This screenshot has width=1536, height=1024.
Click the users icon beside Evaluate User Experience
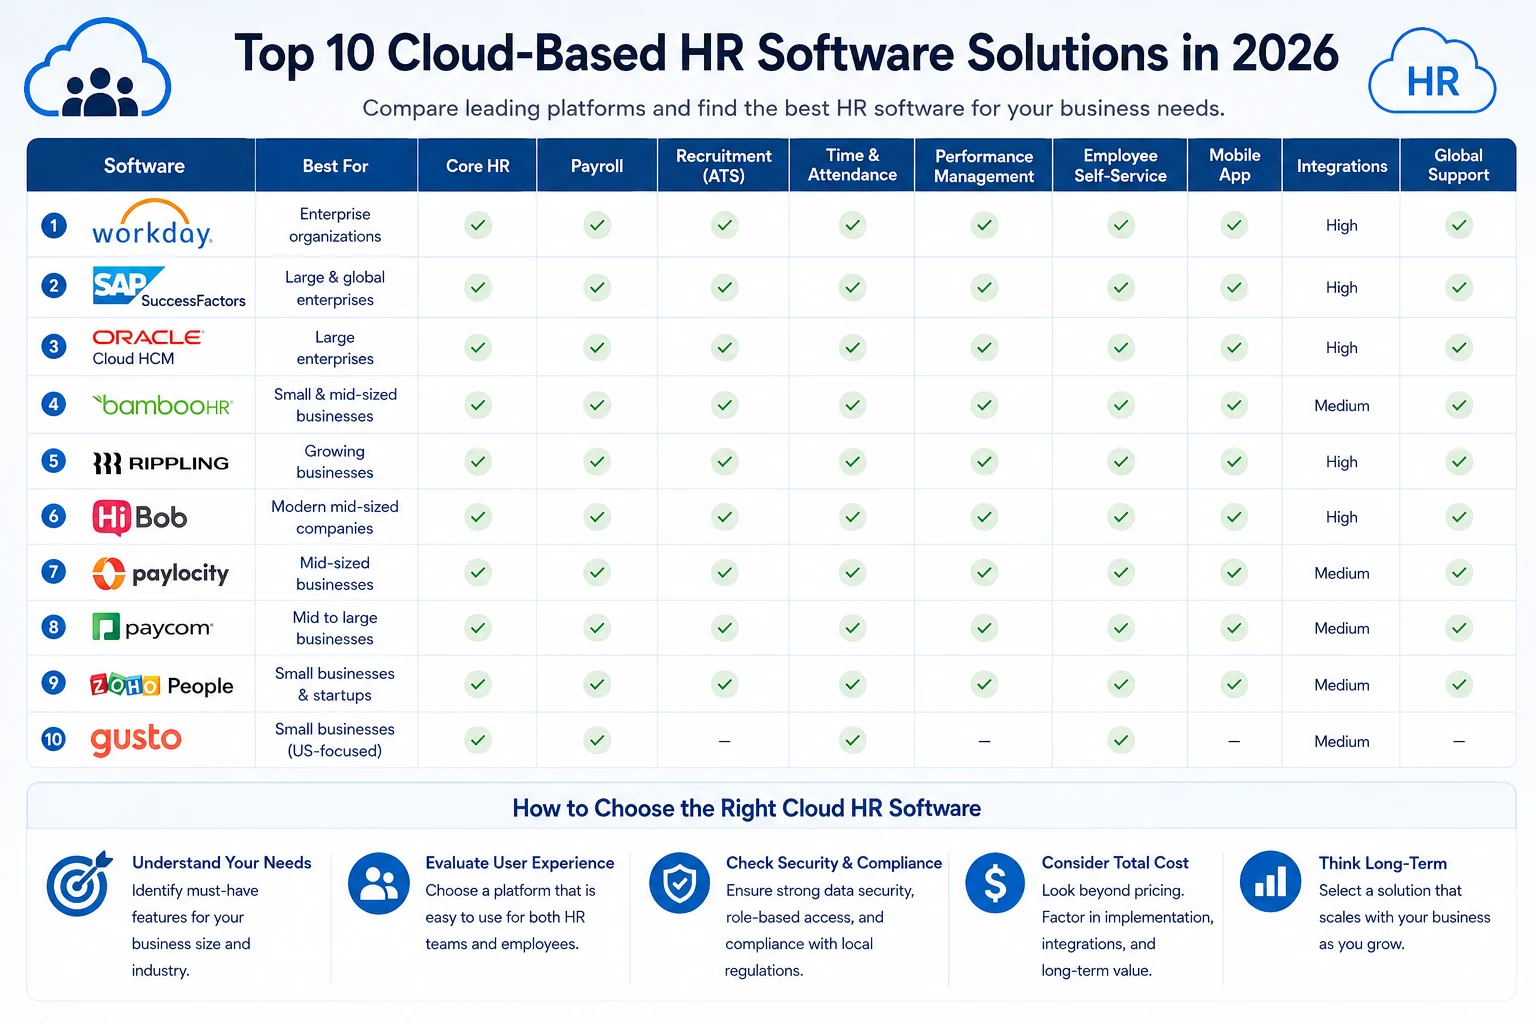pyautogui.click(x=379, y=883)
